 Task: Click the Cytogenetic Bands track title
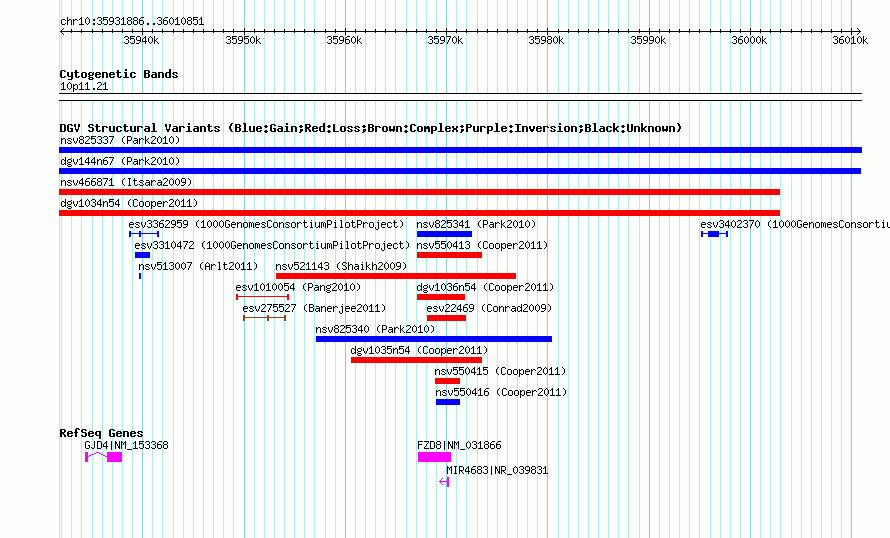coord(119,74)
